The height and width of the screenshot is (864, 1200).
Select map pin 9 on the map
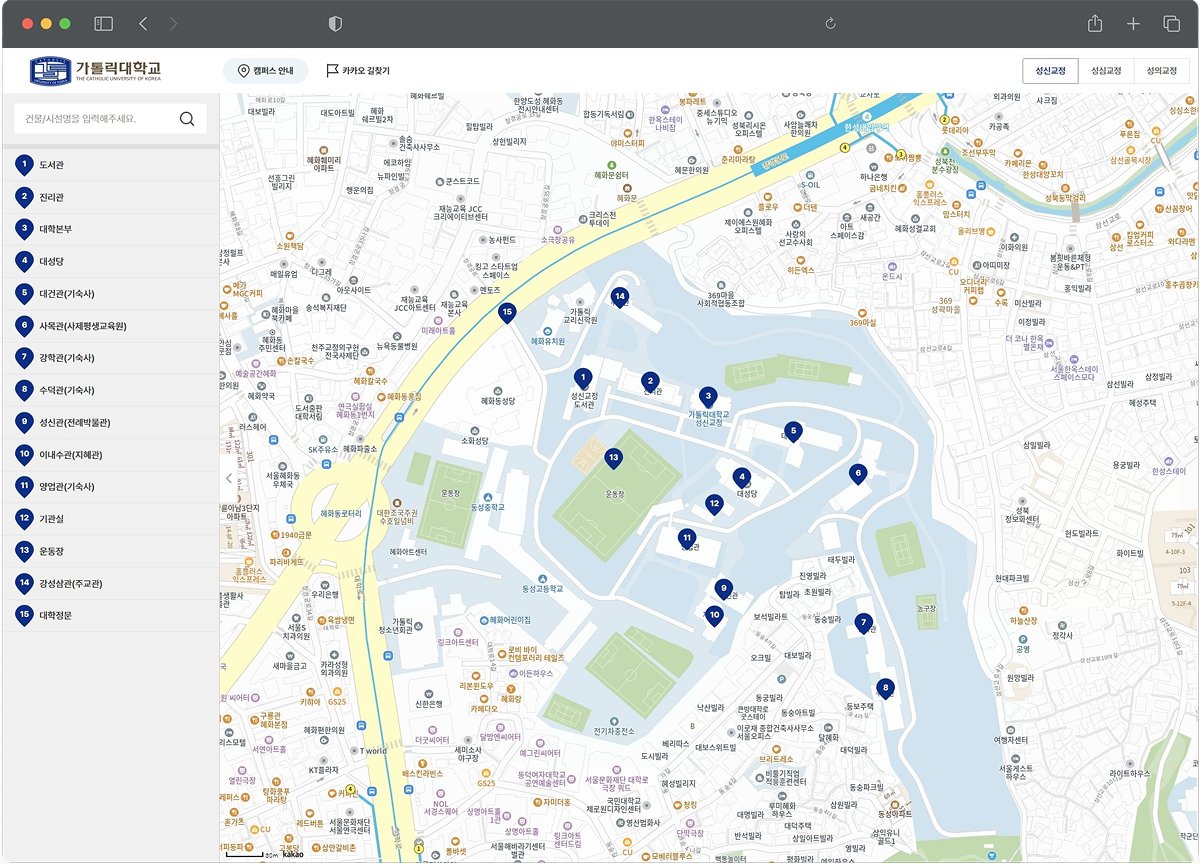pyautogui.click(x=723, y=589)
